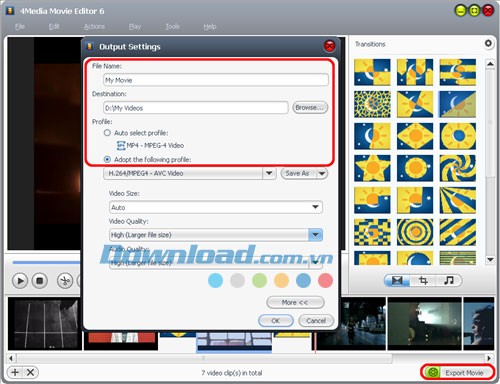This screenshot has width=500, height=384.
Task: Select the night street clip thumbnail
Action: click(351, 323)
